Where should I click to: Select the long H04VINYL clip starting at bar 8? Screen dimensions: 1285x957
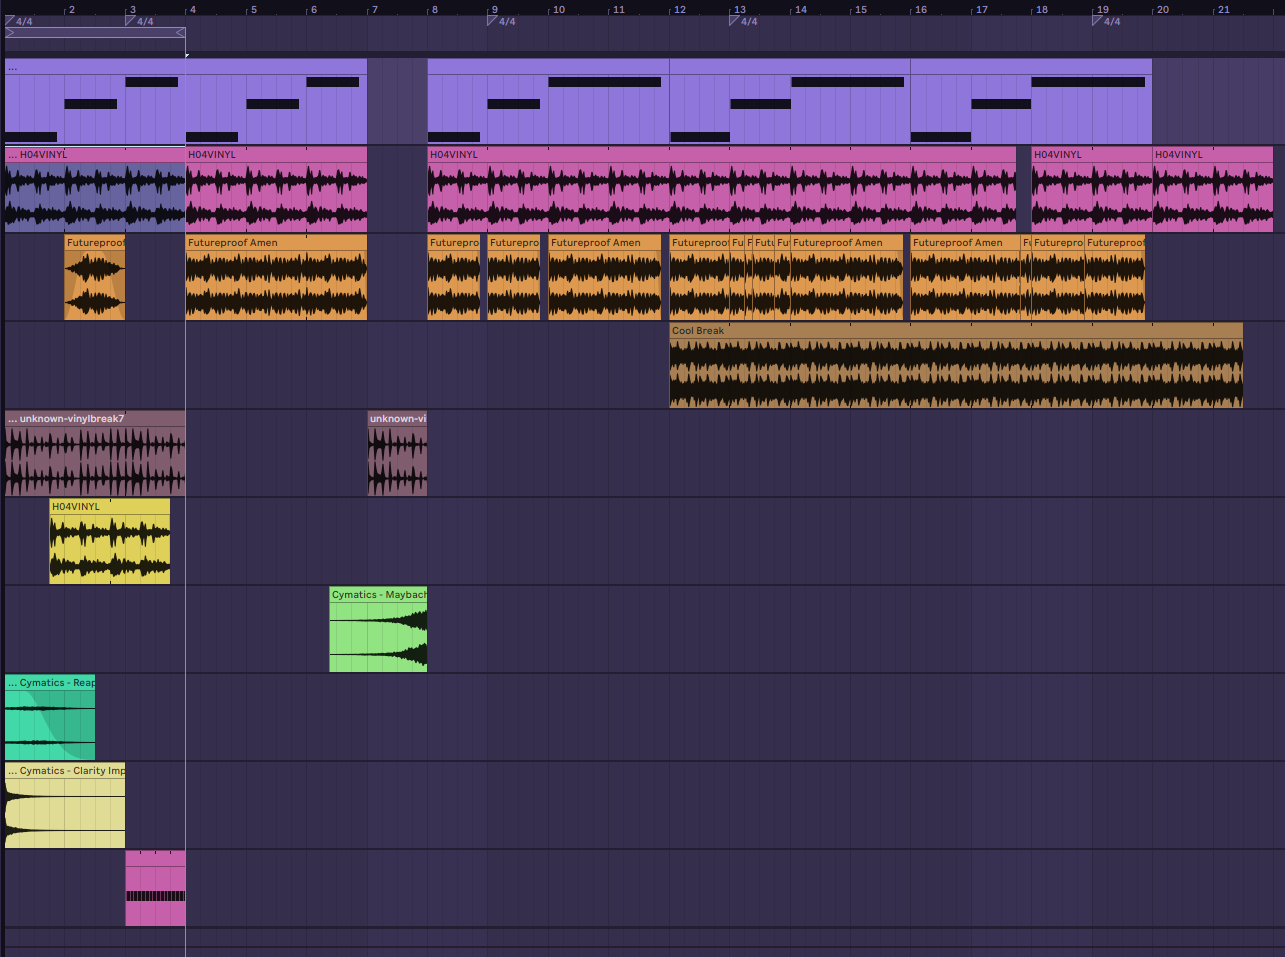(722, 189)
